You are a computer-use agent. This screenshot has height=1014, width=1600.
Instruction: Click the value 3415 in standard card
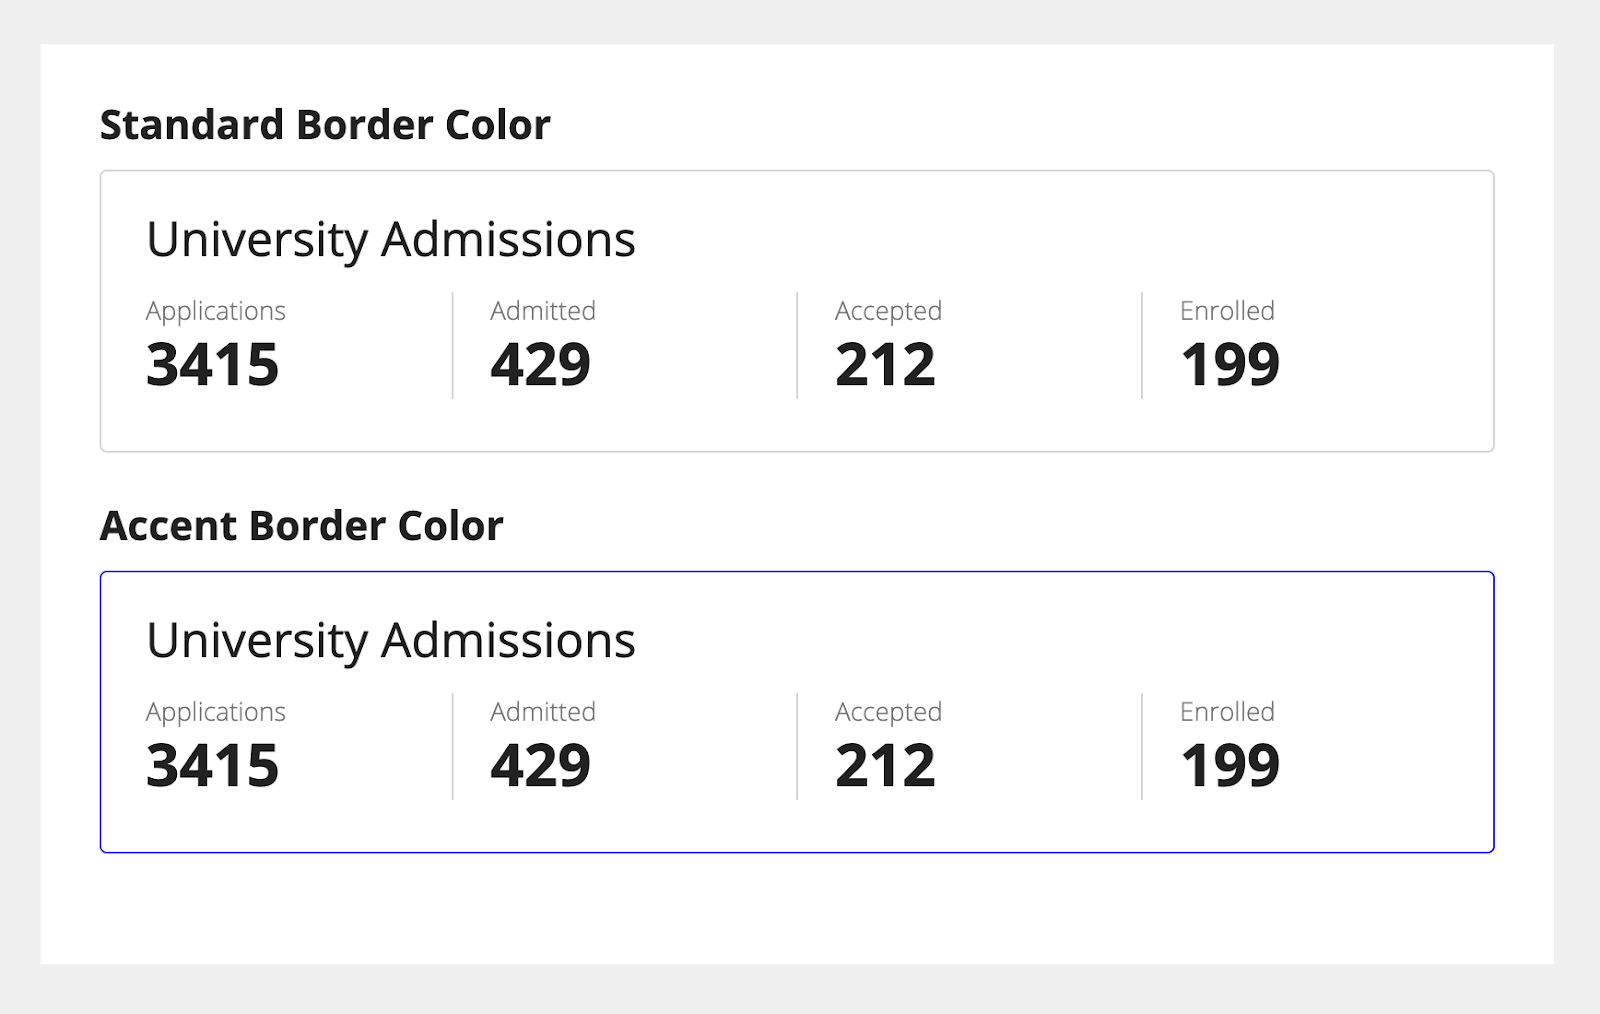213,363
